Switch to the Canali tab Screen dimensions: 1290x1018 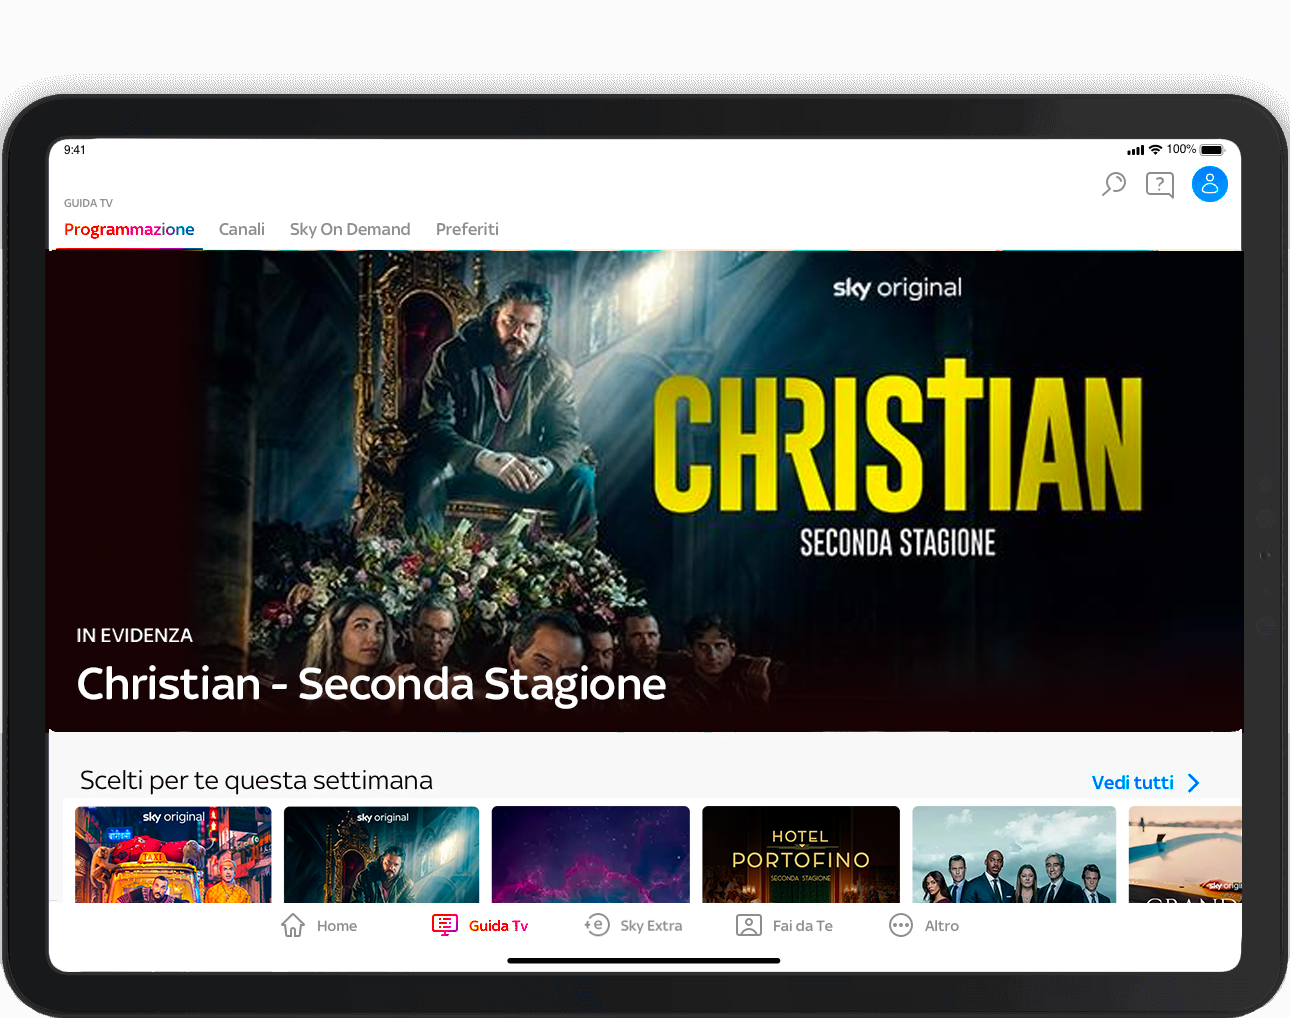click(x=242, y=229)
